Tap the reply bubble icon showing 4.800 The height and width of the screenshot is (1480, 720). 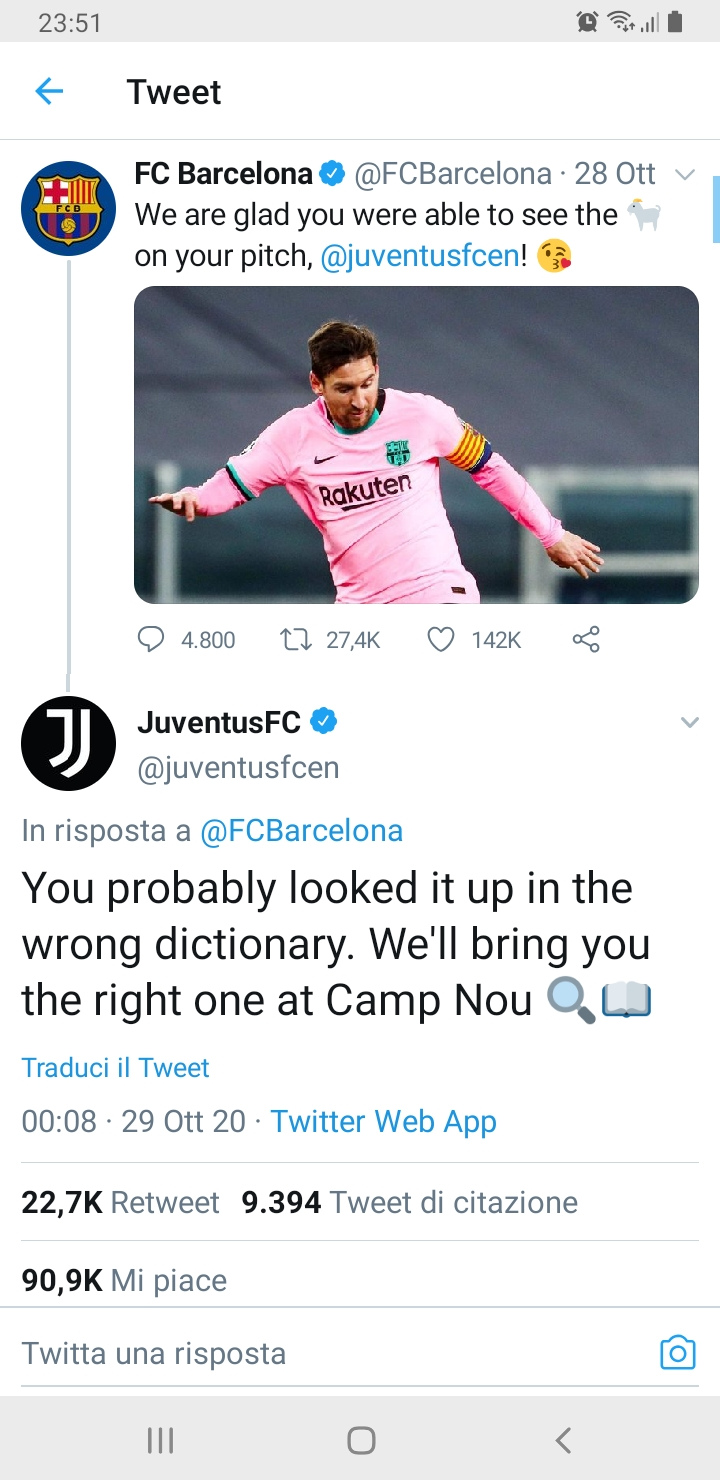click(150, 639)
